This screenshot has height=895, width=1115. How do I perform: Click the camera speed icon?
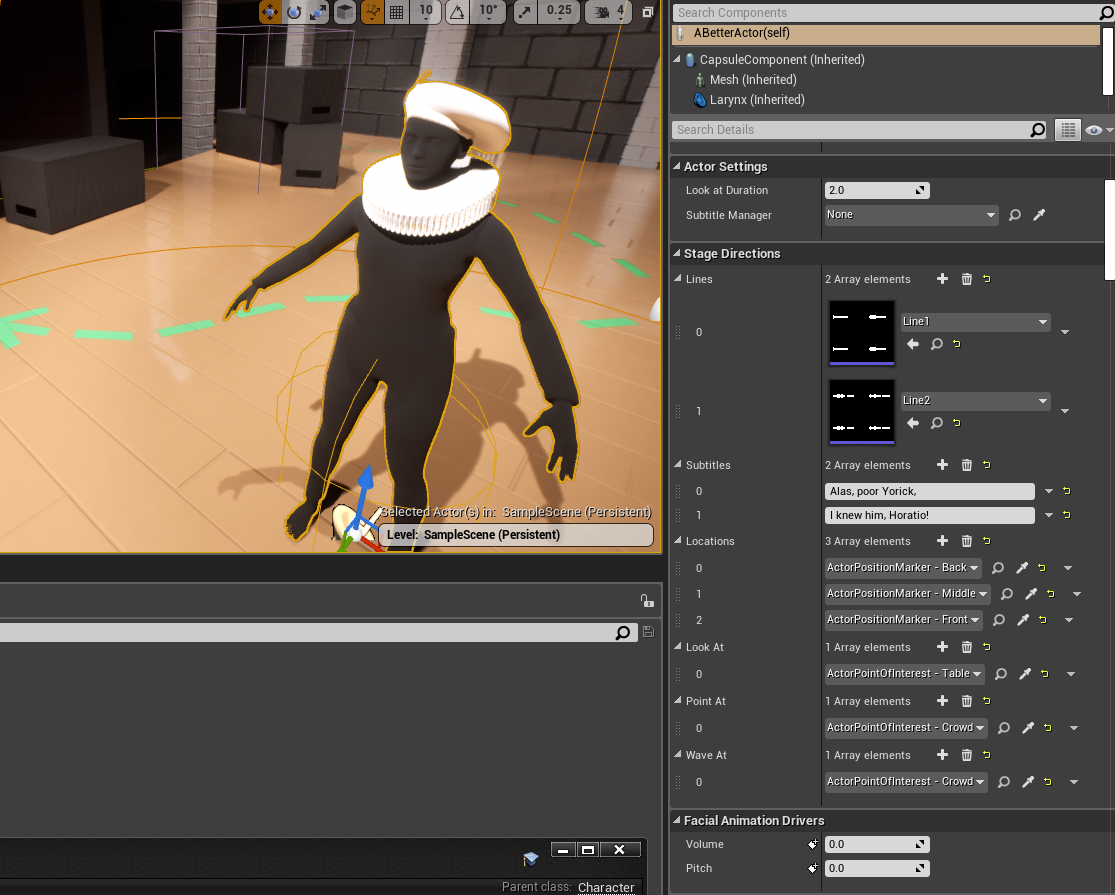click(602, 12)
